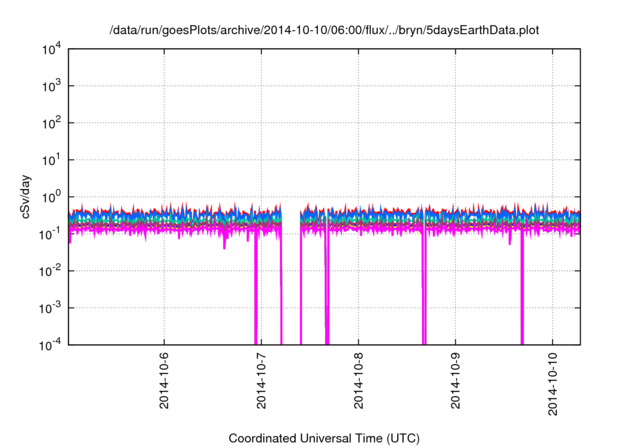This screenshot has height=448, width=640.
Task: Click the 2014-10-6 date tick label
Action: [x=164, y=380]
